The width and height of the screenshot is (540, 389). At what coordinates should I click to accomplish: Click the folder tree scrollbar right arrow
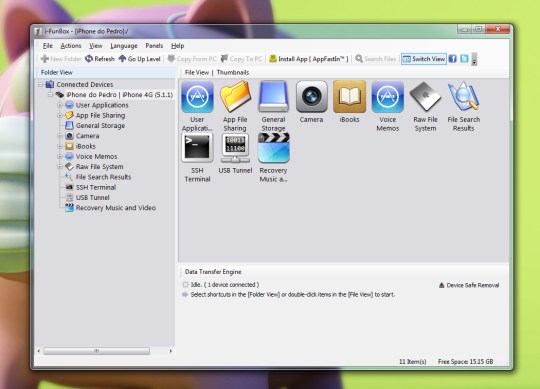click(x=170, y=351)
